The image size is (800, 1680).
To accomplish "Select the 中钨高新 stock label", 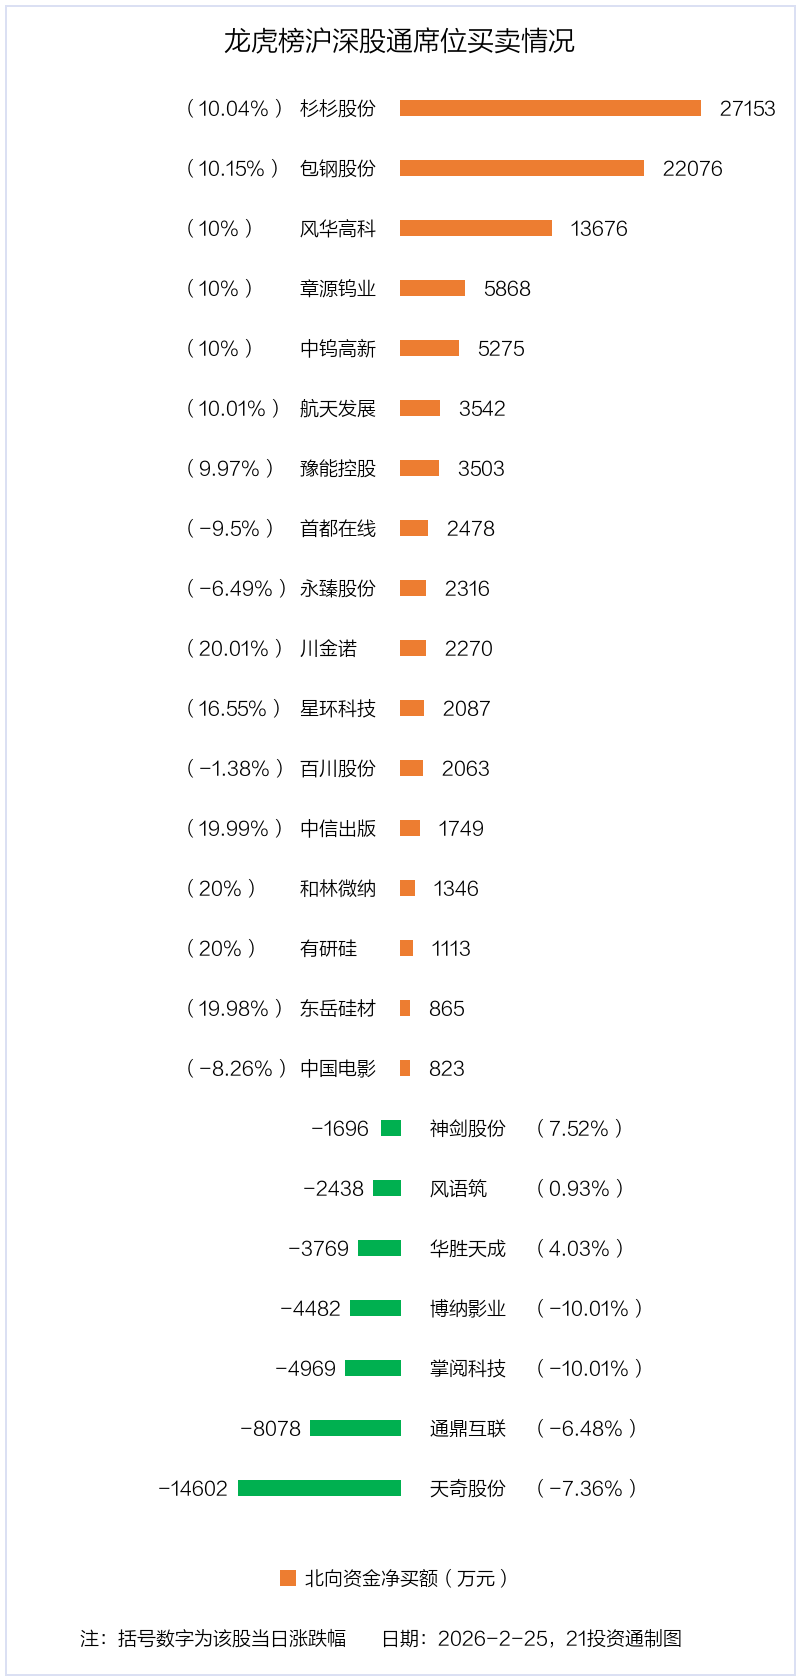I will [x=338, y=348].
